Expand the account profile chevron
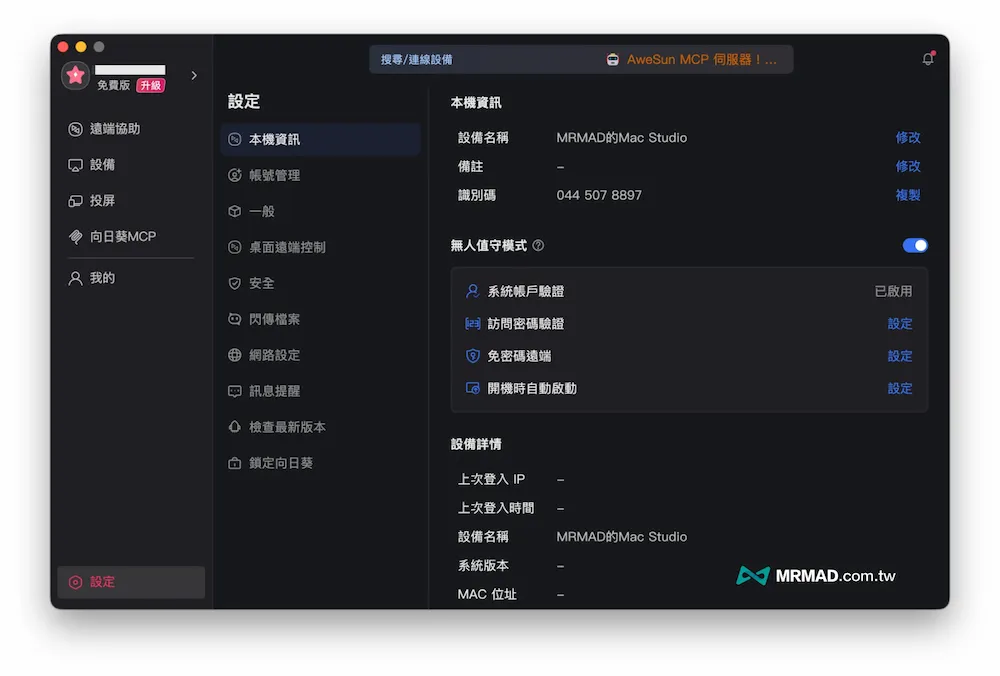This screenshot has width=1000, height=676. pos(194,75)
